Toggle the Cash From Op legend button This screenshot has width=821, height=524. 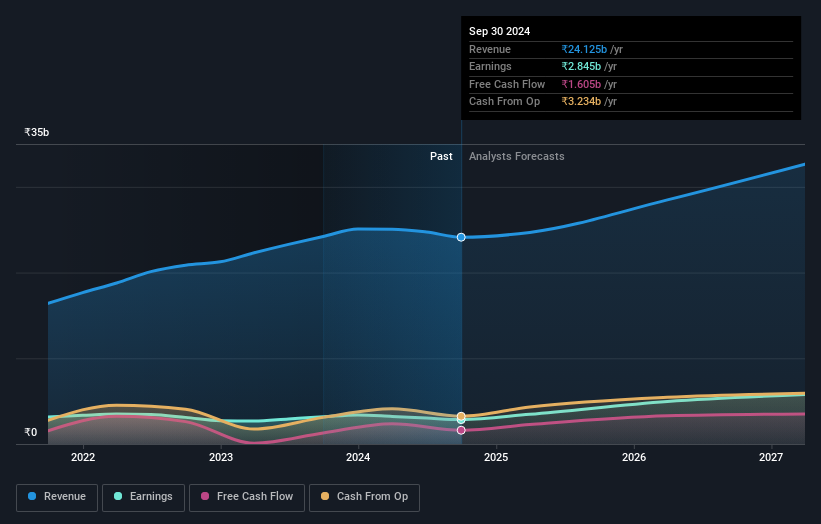click(364, 497)
